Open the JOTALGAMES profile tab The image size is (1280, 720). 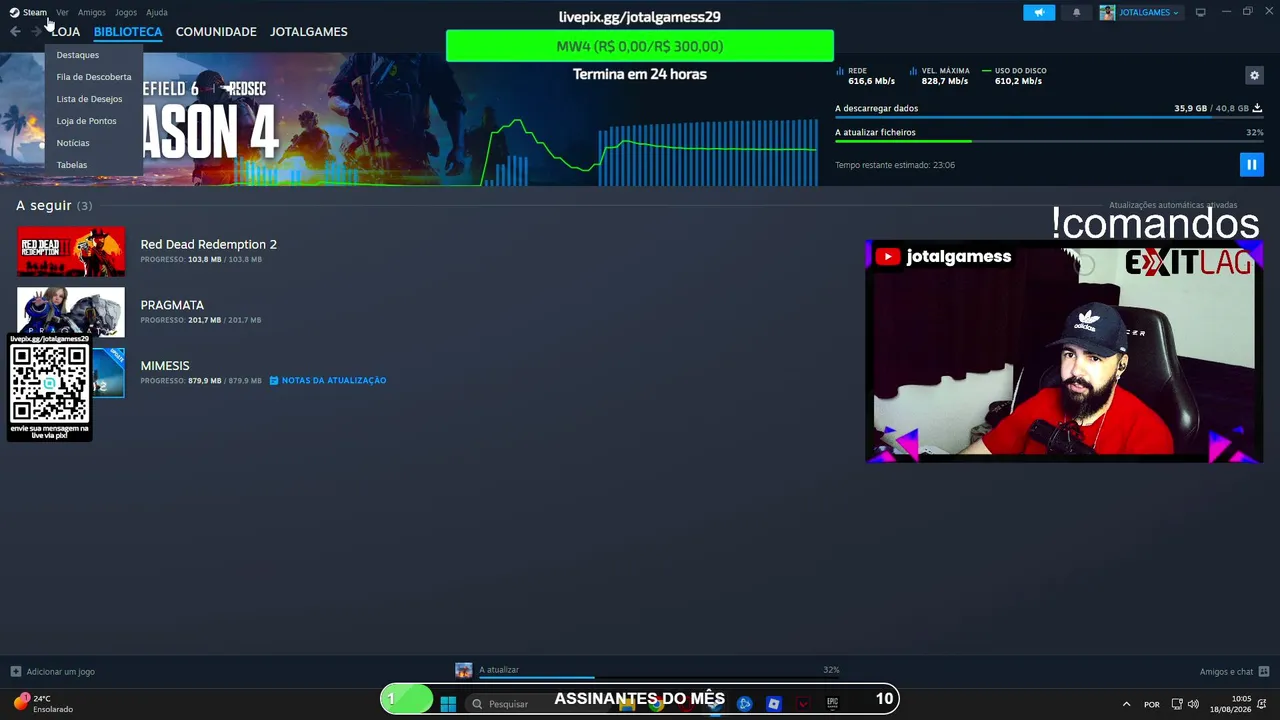(x=309, y=32)
